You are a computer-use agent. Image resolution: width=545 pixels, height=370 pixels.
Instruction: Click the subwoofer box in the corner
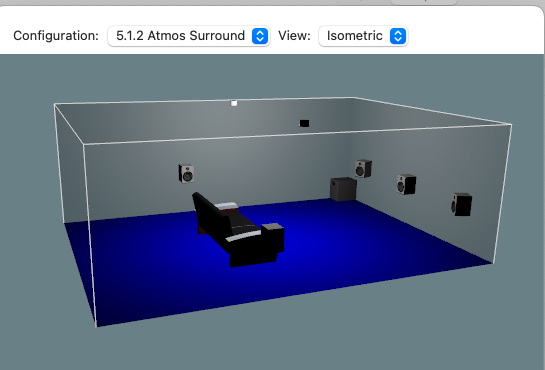tap(343, 189)
